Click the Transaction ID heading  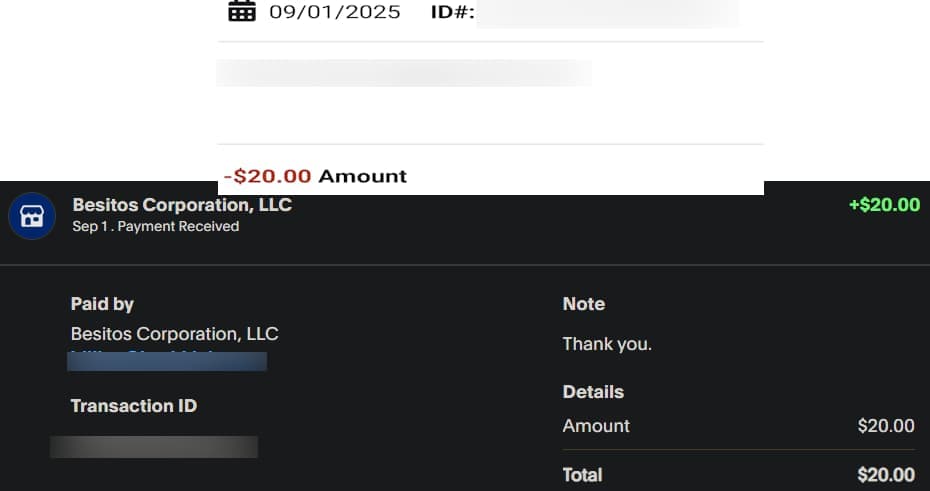(134, 406)
